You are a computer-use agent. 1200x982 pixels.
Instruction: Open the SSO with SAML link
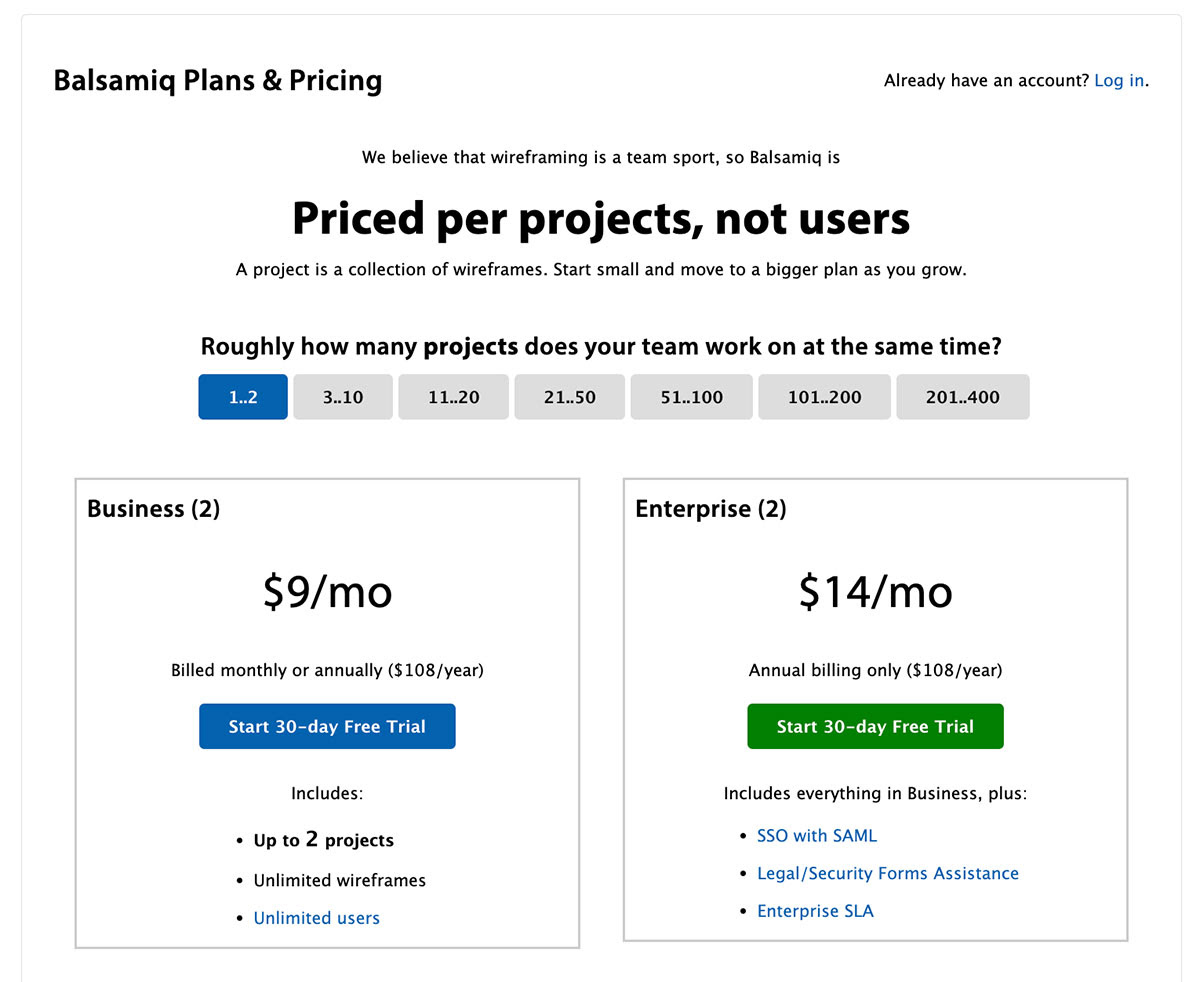(816, 836)
